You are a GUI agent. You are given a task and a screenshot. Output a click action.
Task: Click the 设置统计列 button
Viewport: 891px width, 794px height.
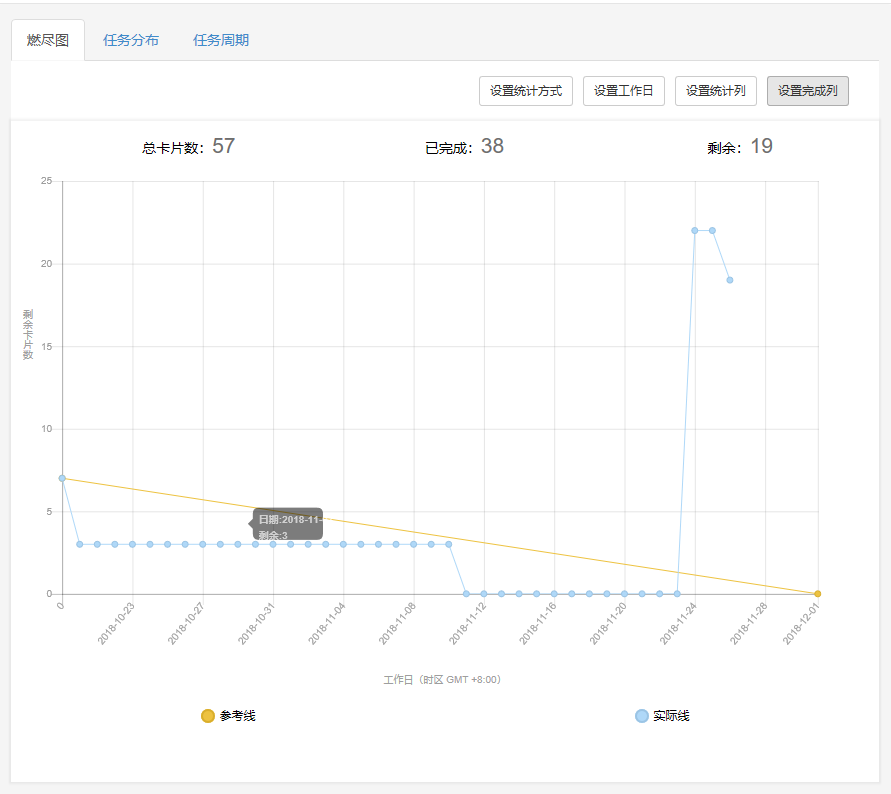pyautogui.click(x=715, y=91)
